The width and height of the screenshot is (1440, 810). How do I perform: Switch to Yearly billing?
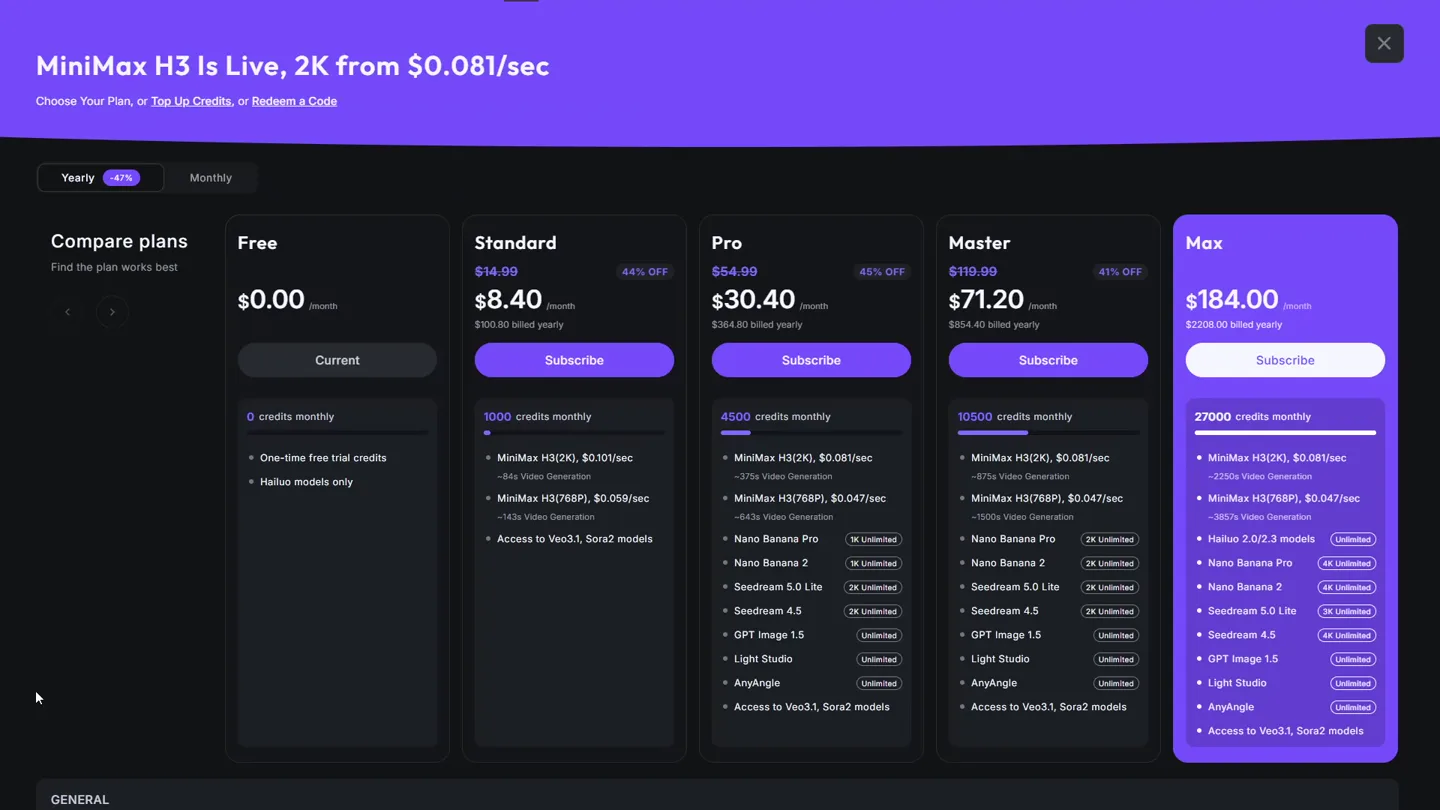point(101,178)
